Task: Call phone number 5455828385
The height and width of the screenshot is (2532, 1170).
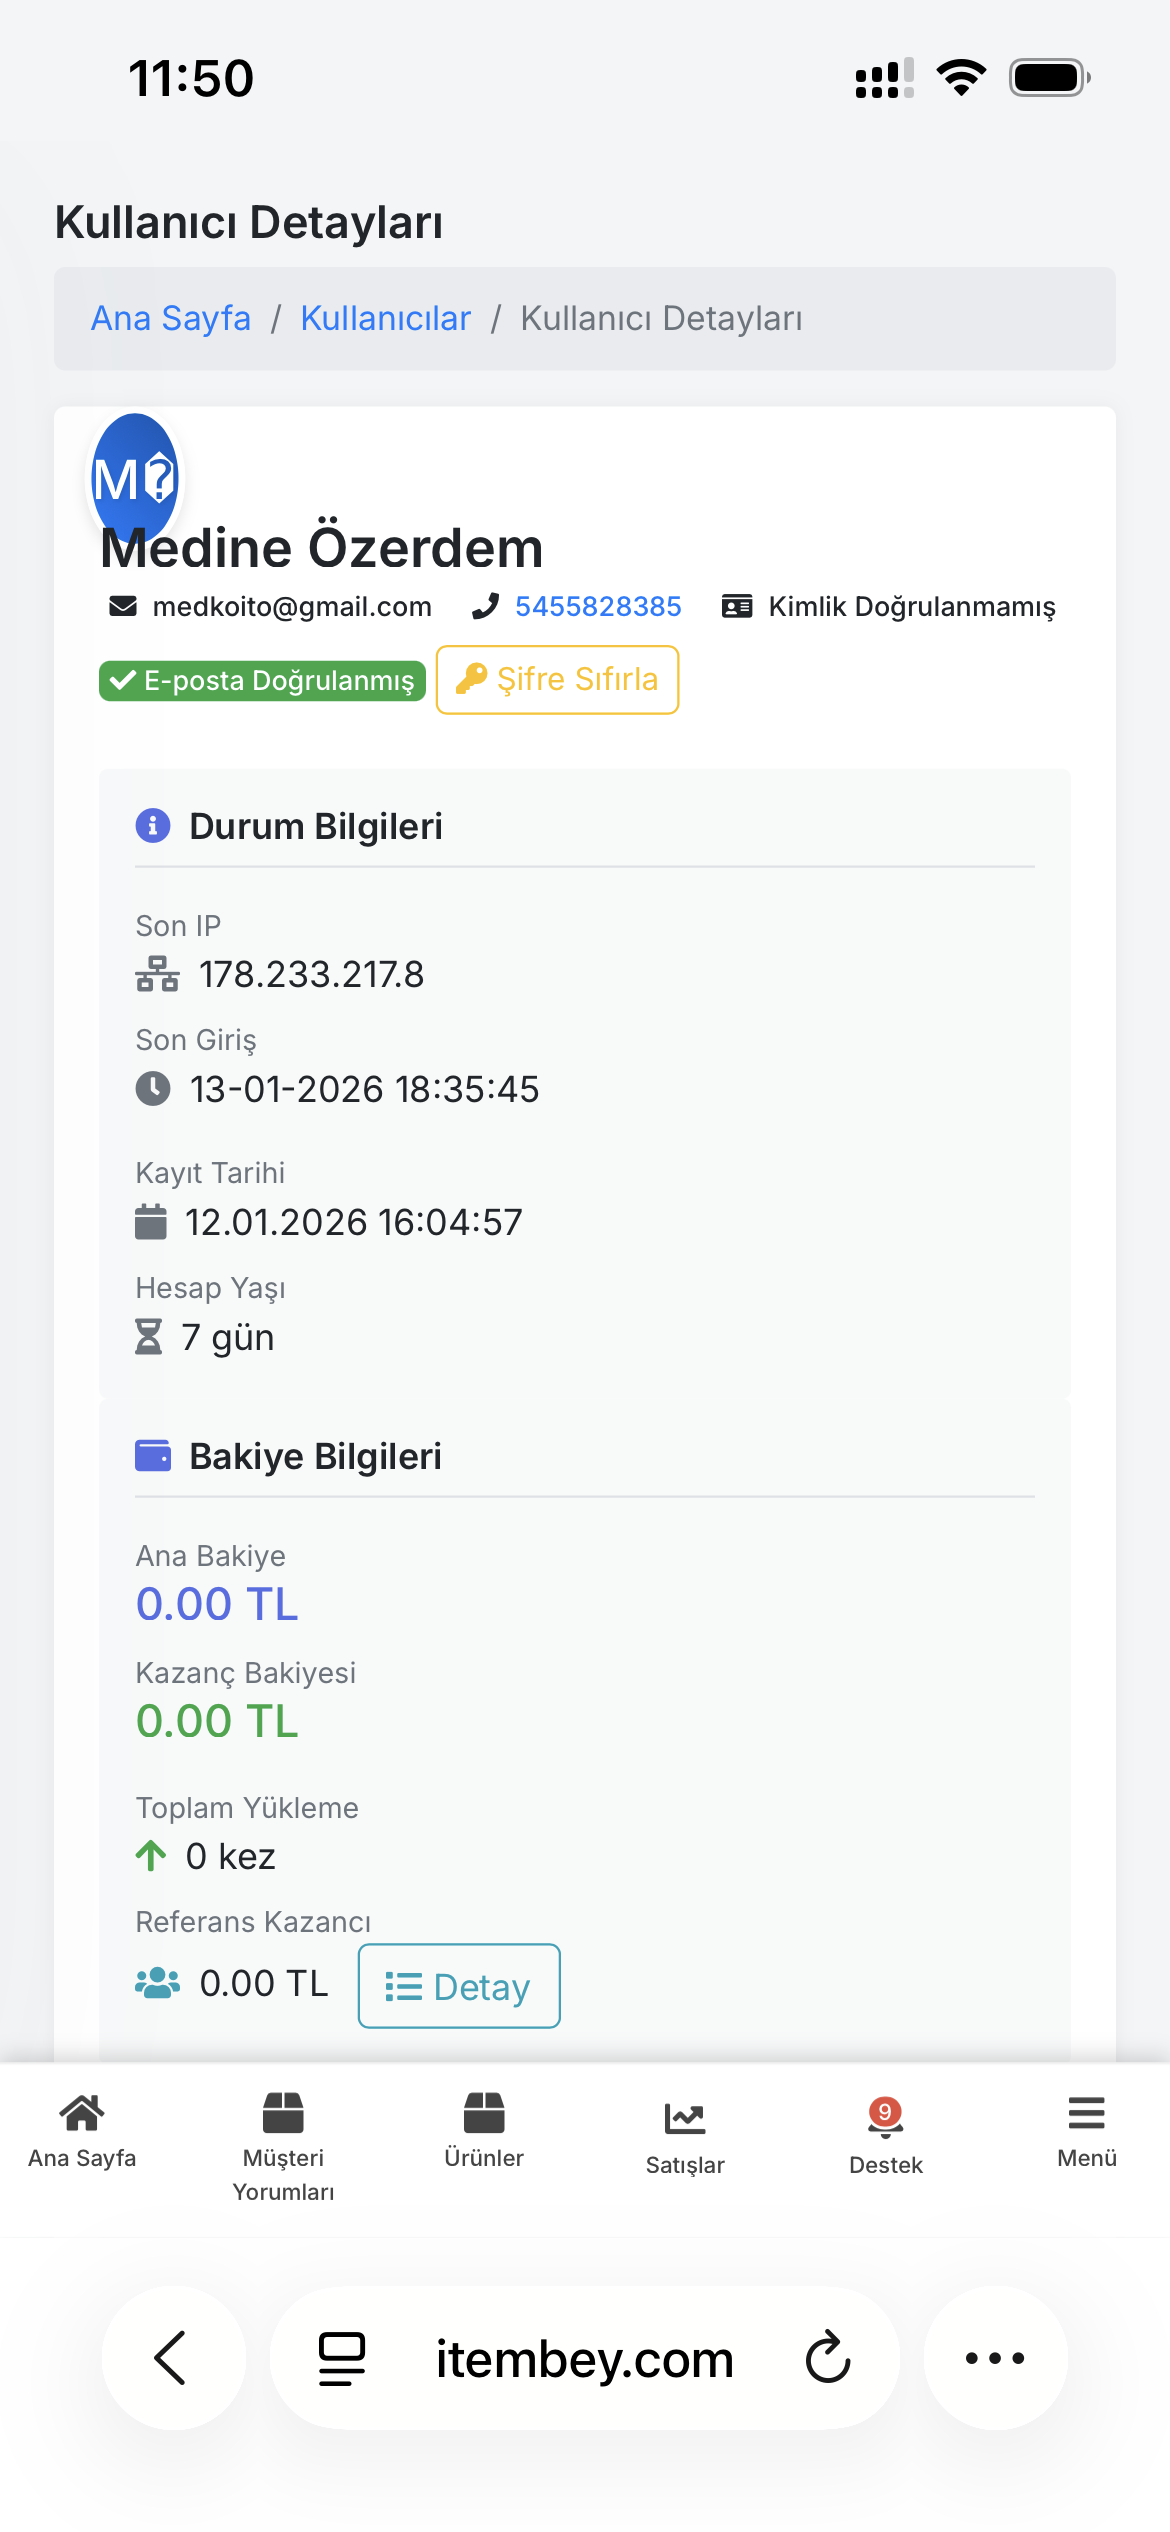Action: [x=598, y=606]
